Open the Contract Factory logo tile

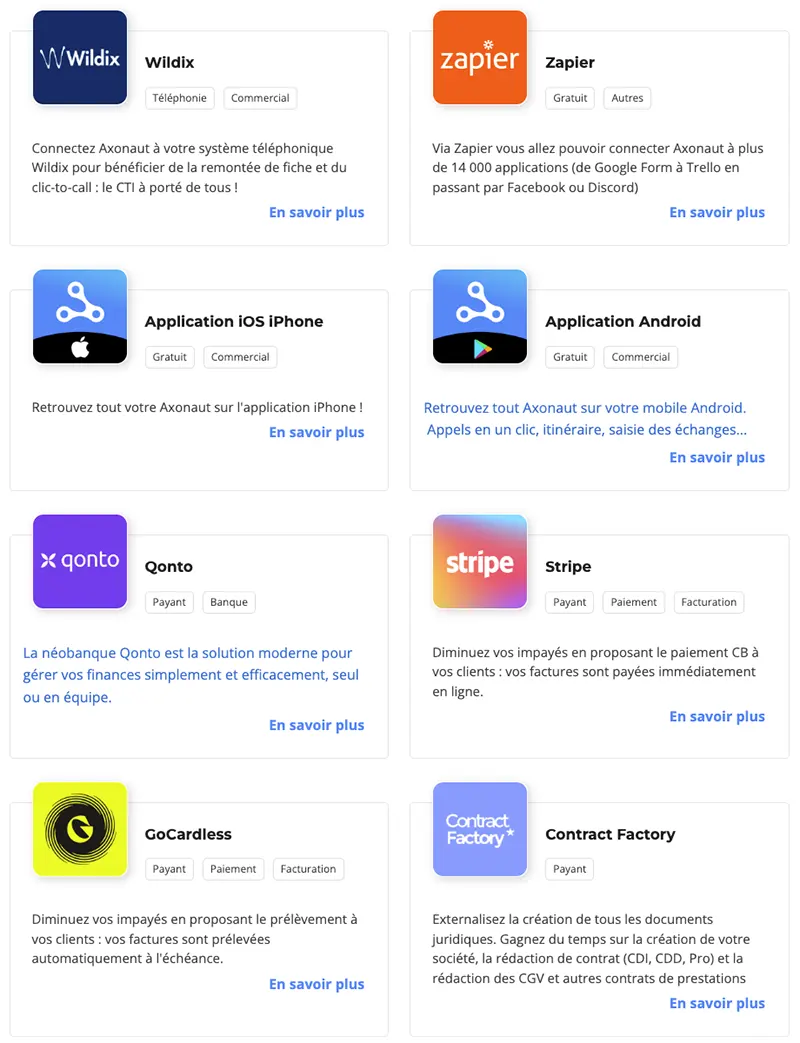[x=479, y=829]
